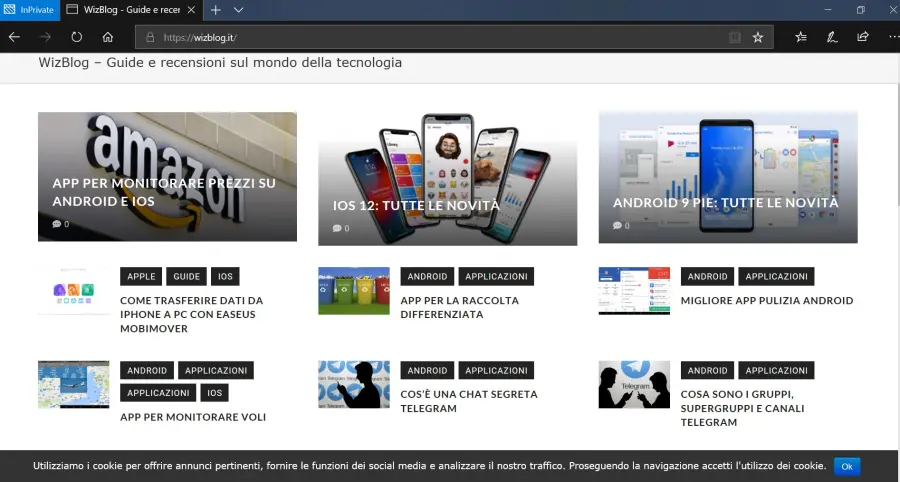
Task: Open 'Android 9 Pie: tutte le novità' headline
Action: [x=726, y=203]
